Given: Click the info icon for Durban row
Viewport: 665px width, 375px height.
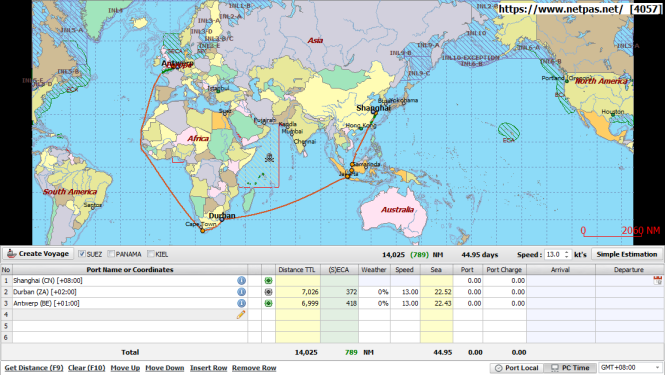Looking at the screenshot, I should tap(241, 292).
